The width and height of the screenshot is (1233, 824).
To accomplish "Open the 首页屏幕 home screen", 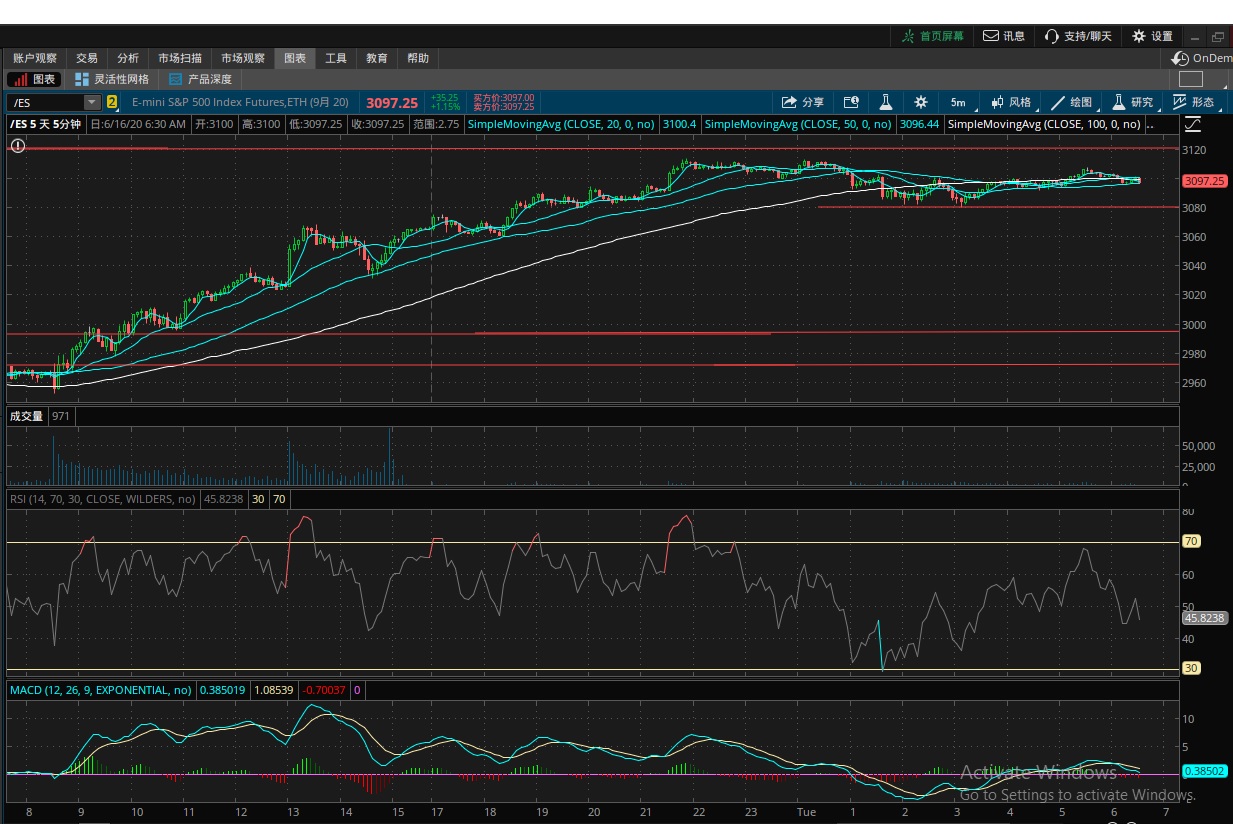I will [x=932, y=36].
